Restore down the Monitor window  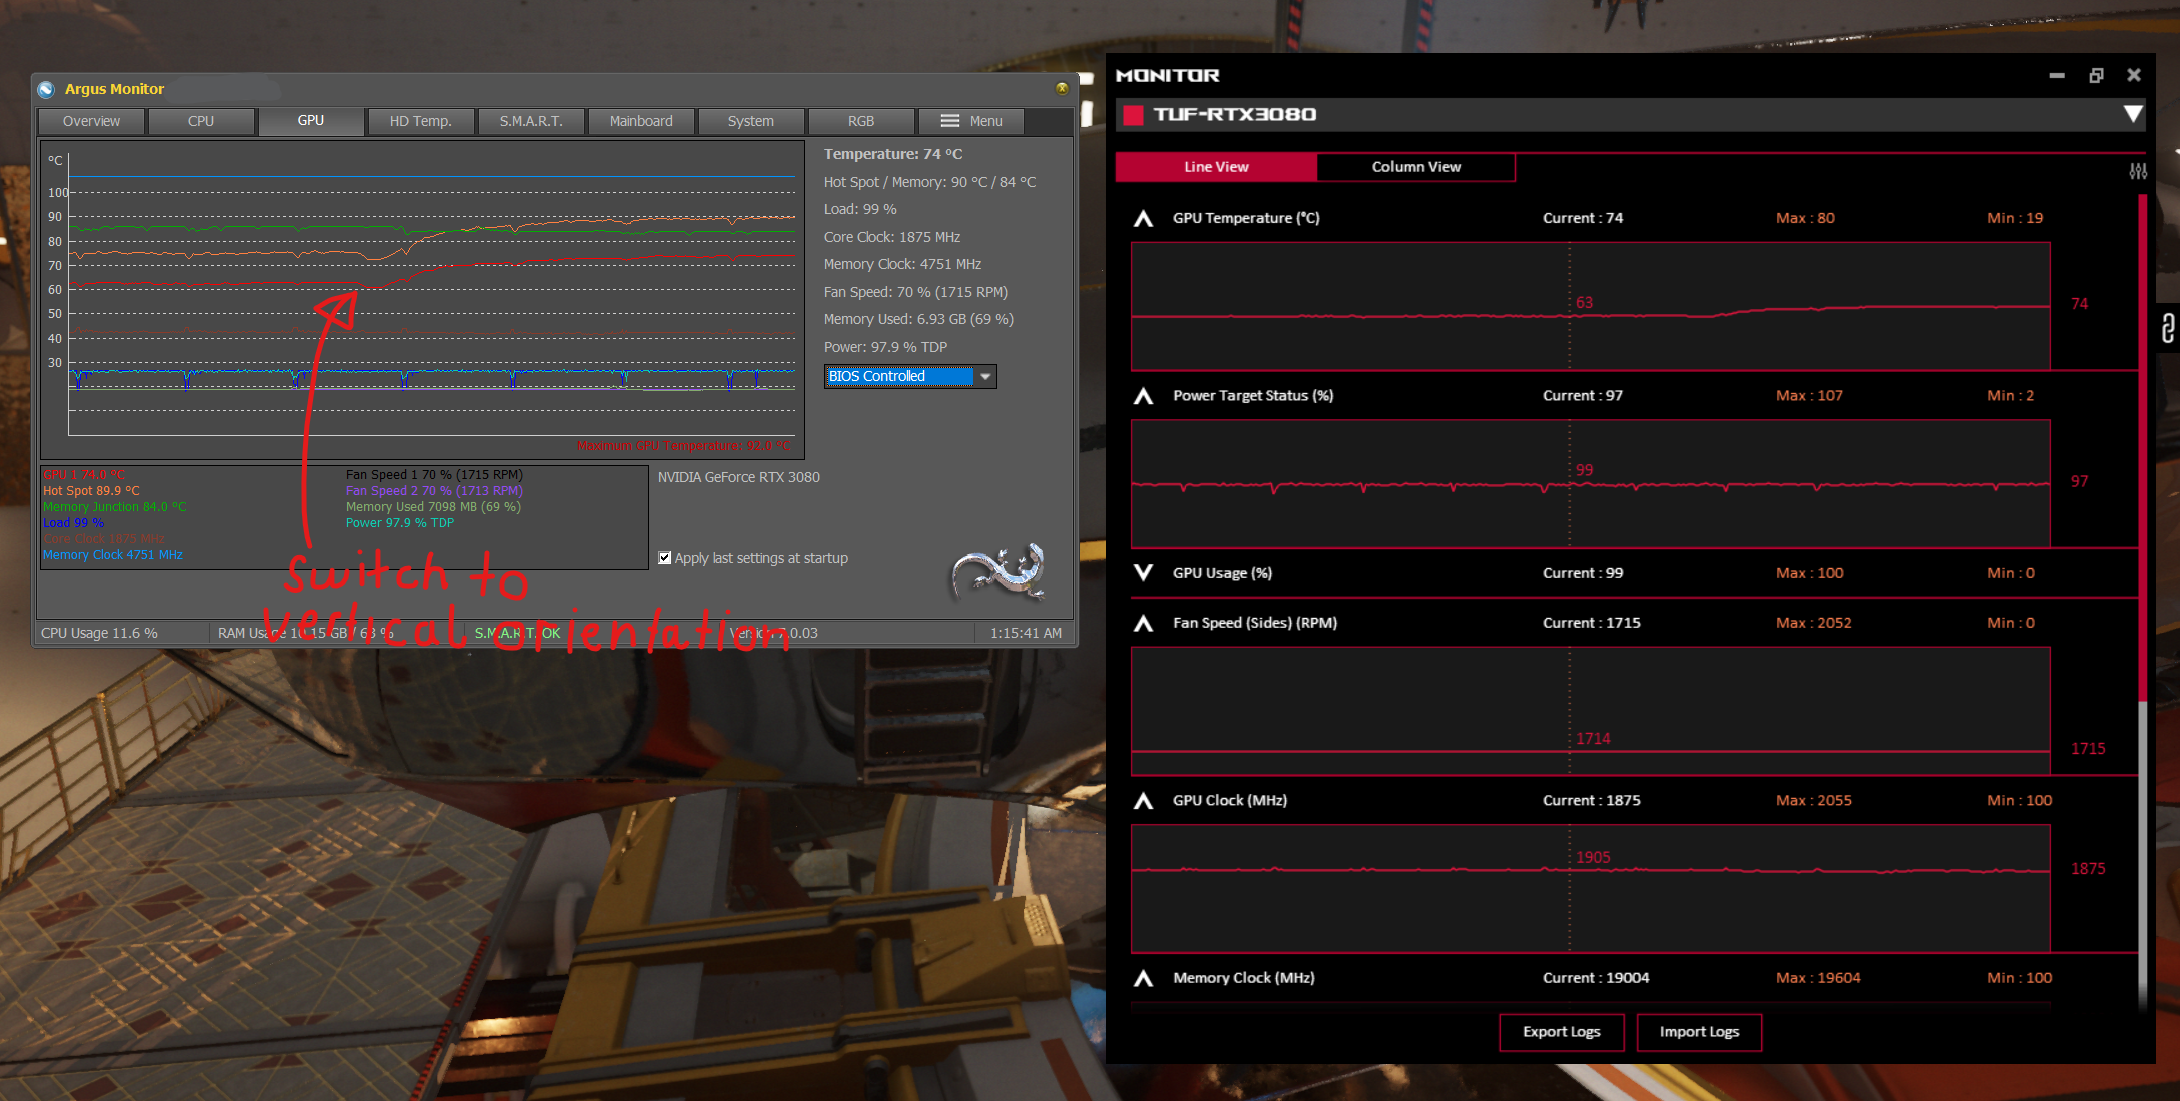pyautogui.click(x=2096, y=75)
